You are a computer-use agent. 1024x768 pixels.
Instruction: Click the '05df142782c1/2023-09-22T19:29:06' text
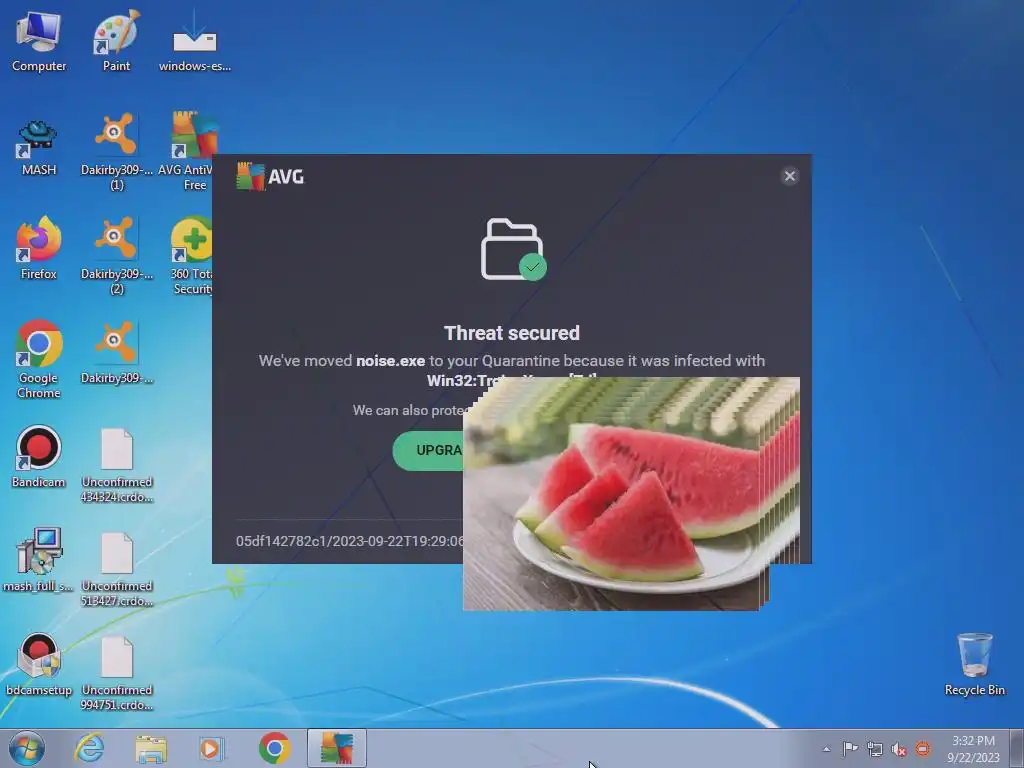(x=349, y=541)
